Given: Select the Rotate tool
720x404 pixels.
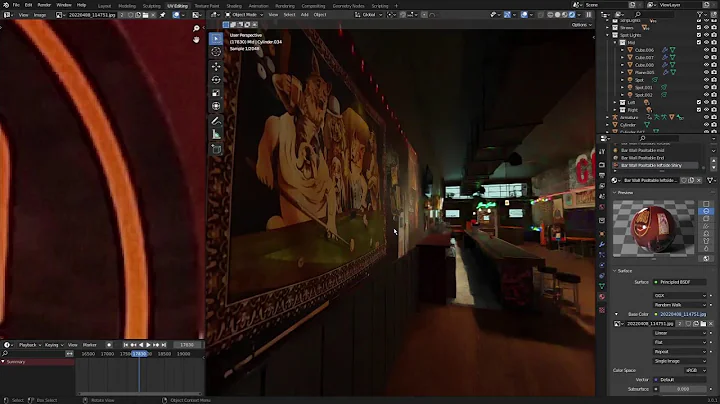Looking at the screenshot, I should coord(216,80).
